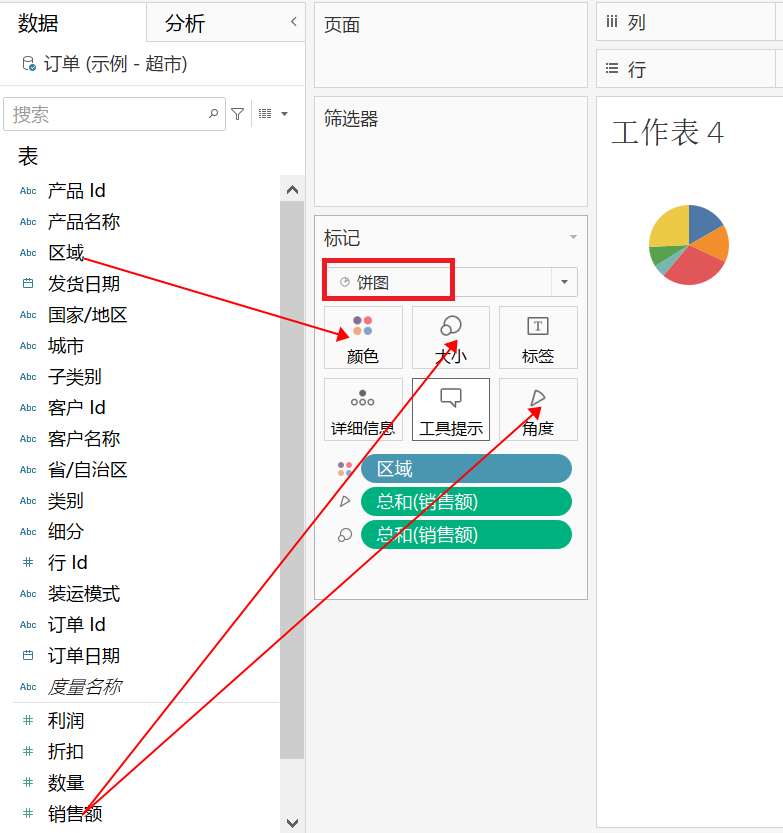Image resolution: width=783 pixels, height=833 pixels.
Task: Select the 销售额 measure
Action: [x=75, y=813]
